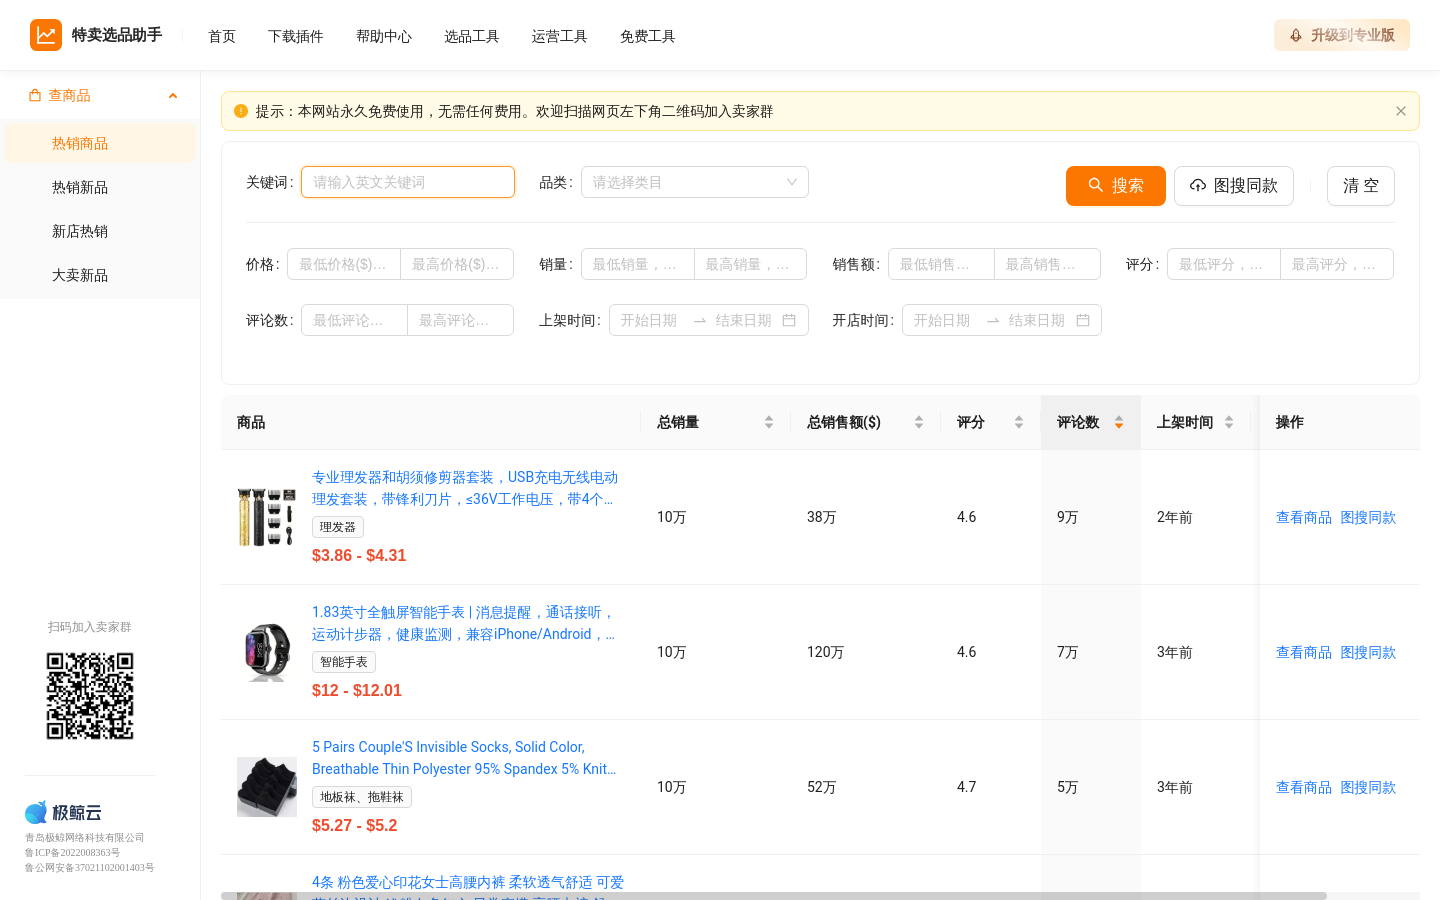Click the maximum 销售额 input

1048,264
